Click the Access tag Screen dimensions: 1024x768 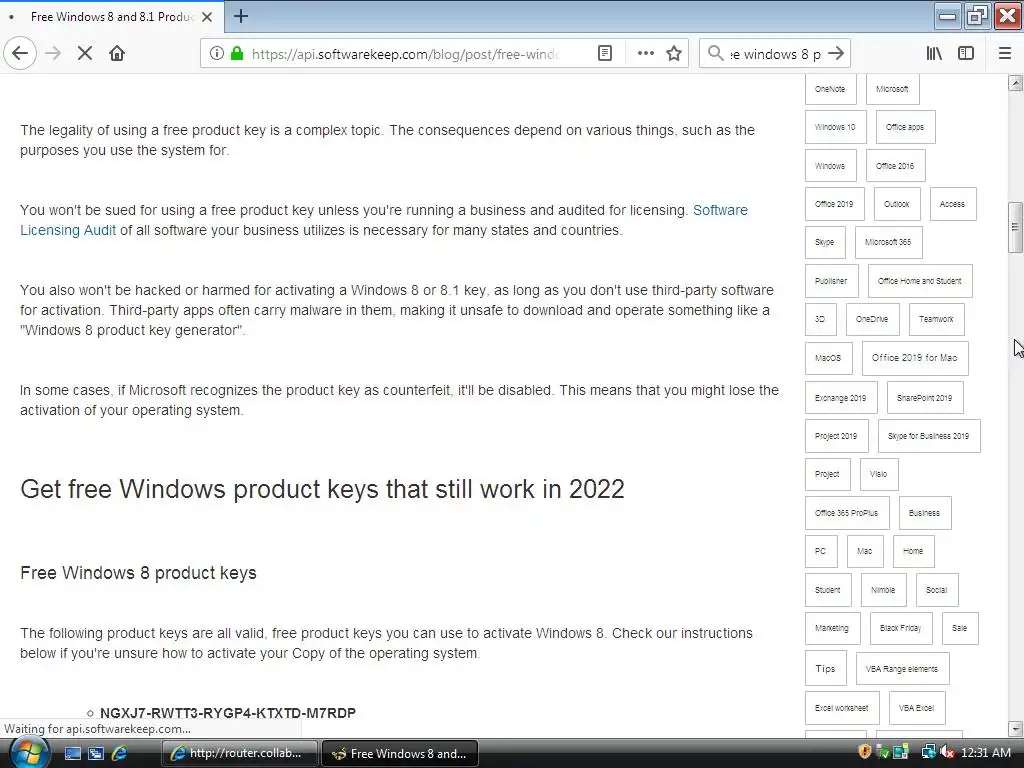(952, 204)
